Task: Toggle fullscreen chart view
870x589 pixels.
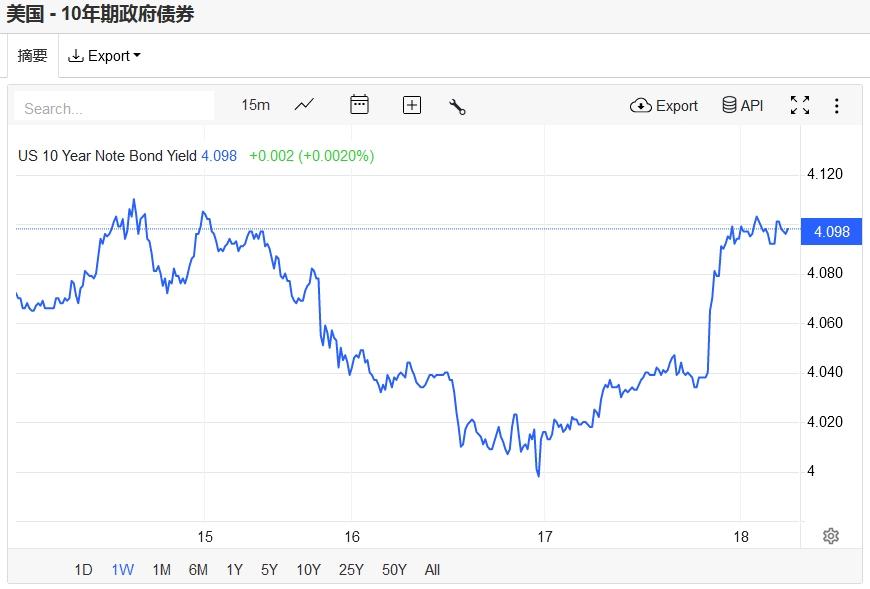Action: 800,105
